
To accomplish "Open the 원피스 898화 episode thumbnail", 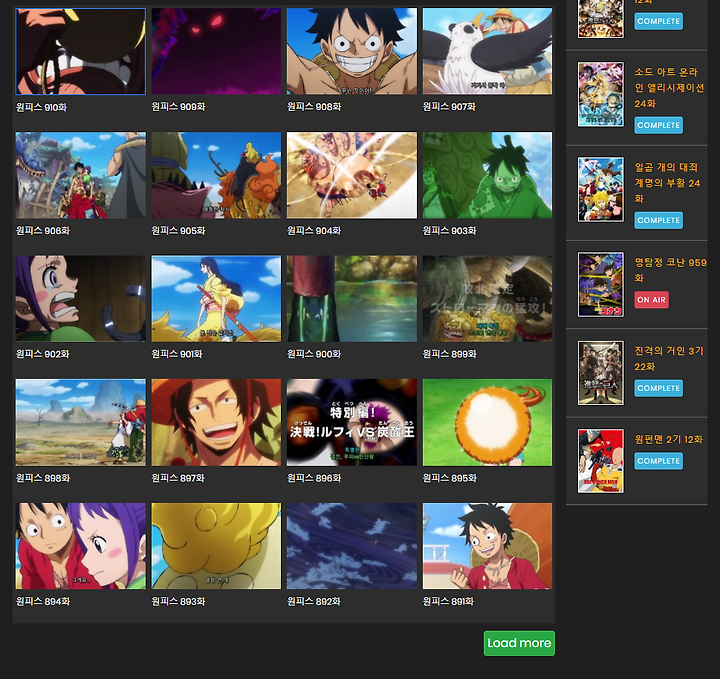I will pyautogui.click(x=80, y=422).
